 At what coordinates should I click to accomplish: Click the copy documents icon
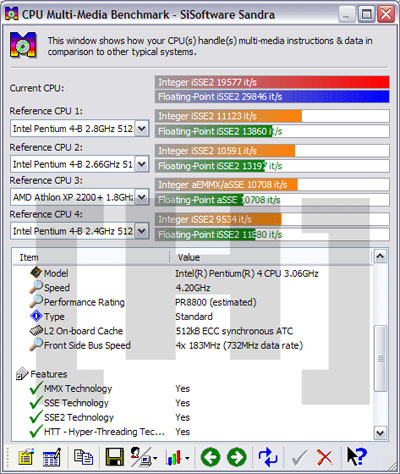(83, 456)
